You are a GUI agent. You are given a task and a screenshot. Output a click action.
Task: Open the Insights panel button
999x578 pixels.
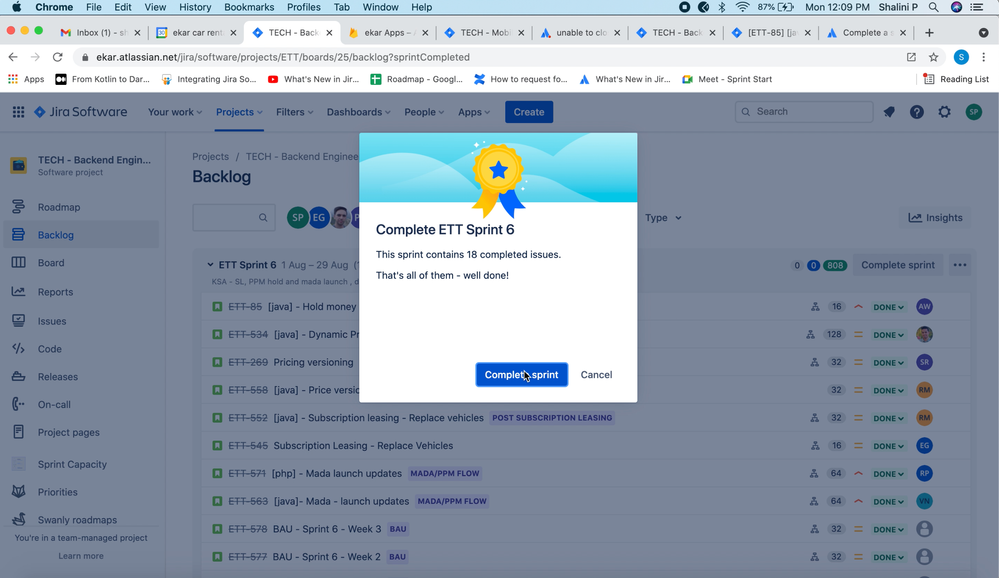pyautogui.click(x=935, y=218)
